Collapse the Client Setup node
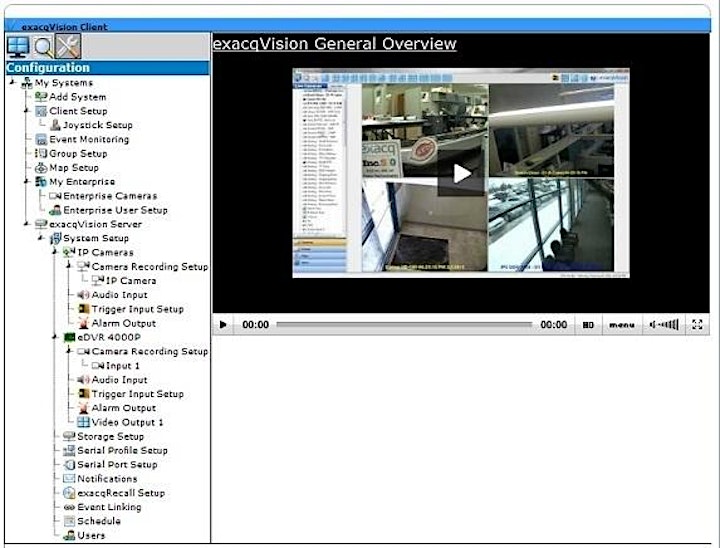Image resolution: width=720 pixels, height=548 pixels. click(27, 111)
